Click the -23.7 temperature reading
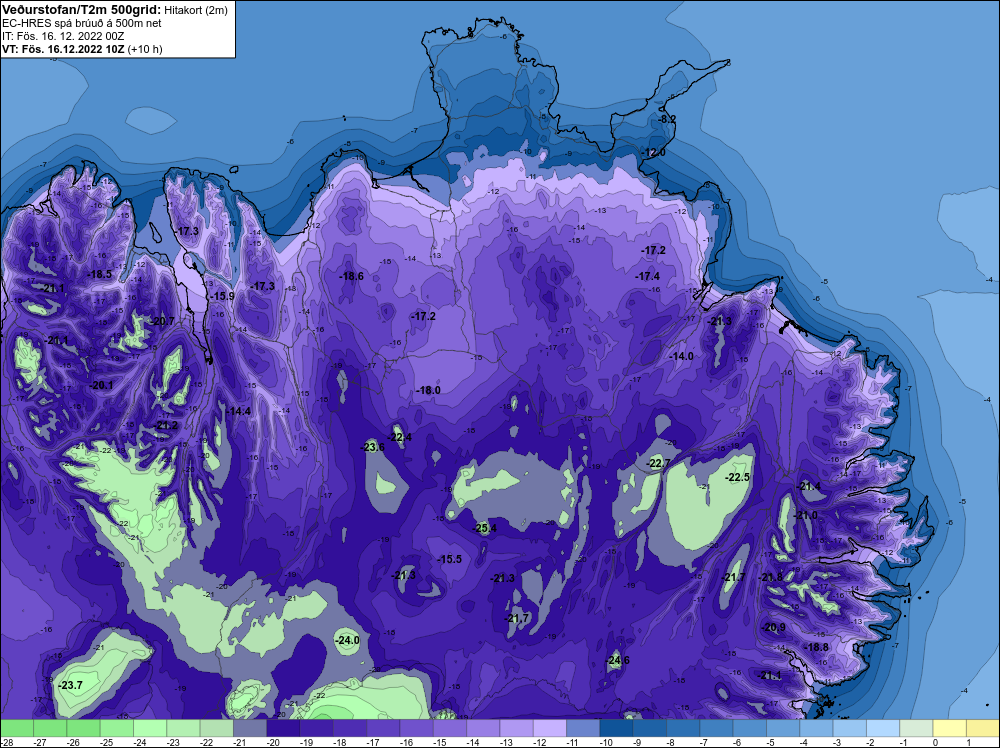The width and height of the screenshot is (1000, 748). tap(70, 685)
